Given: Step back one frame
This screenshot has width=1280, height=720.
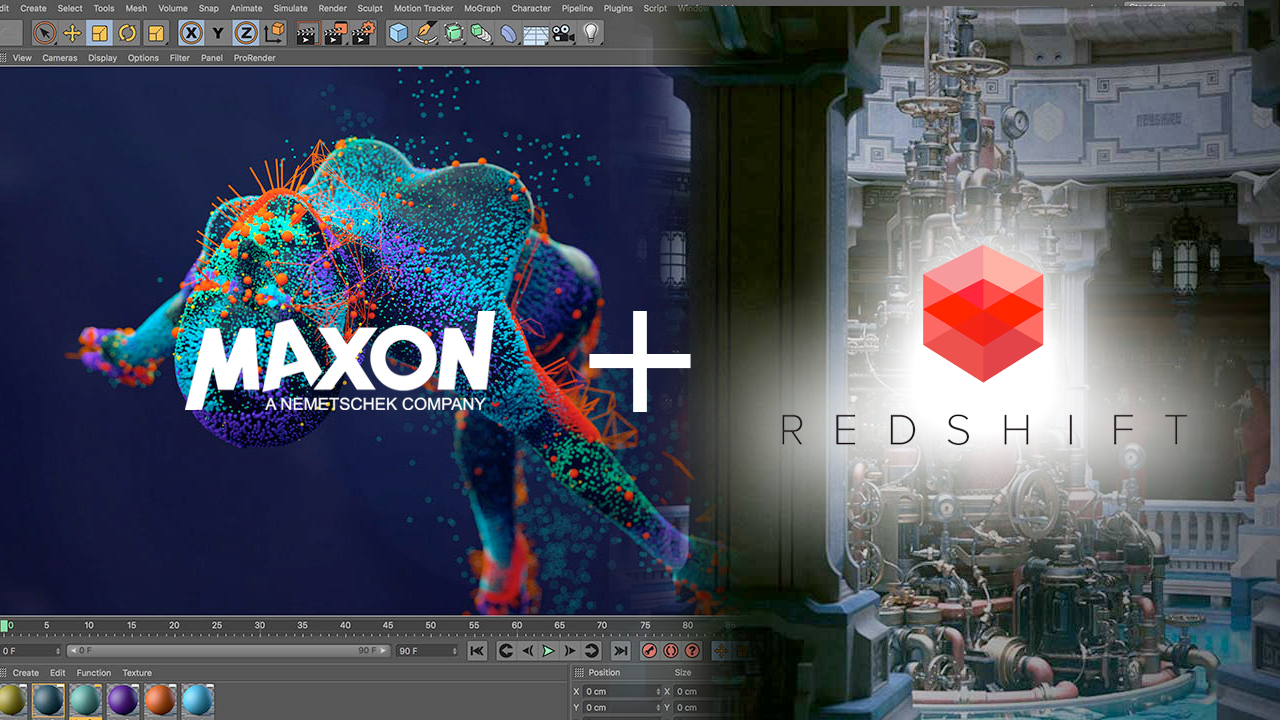Looking at the screenshot, I should [x=527, y=651].
